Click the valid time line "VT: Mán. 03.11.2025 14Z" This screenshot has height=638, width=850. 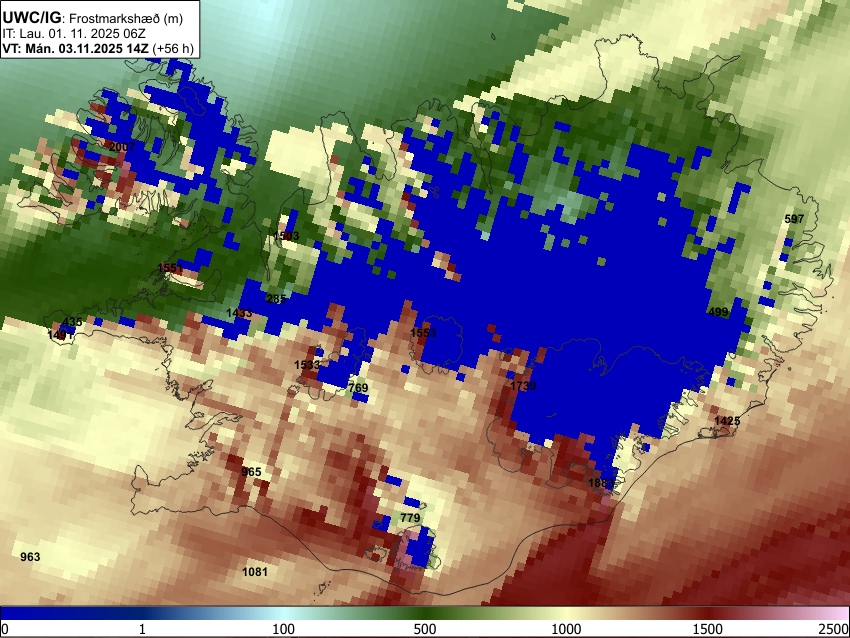75,48
